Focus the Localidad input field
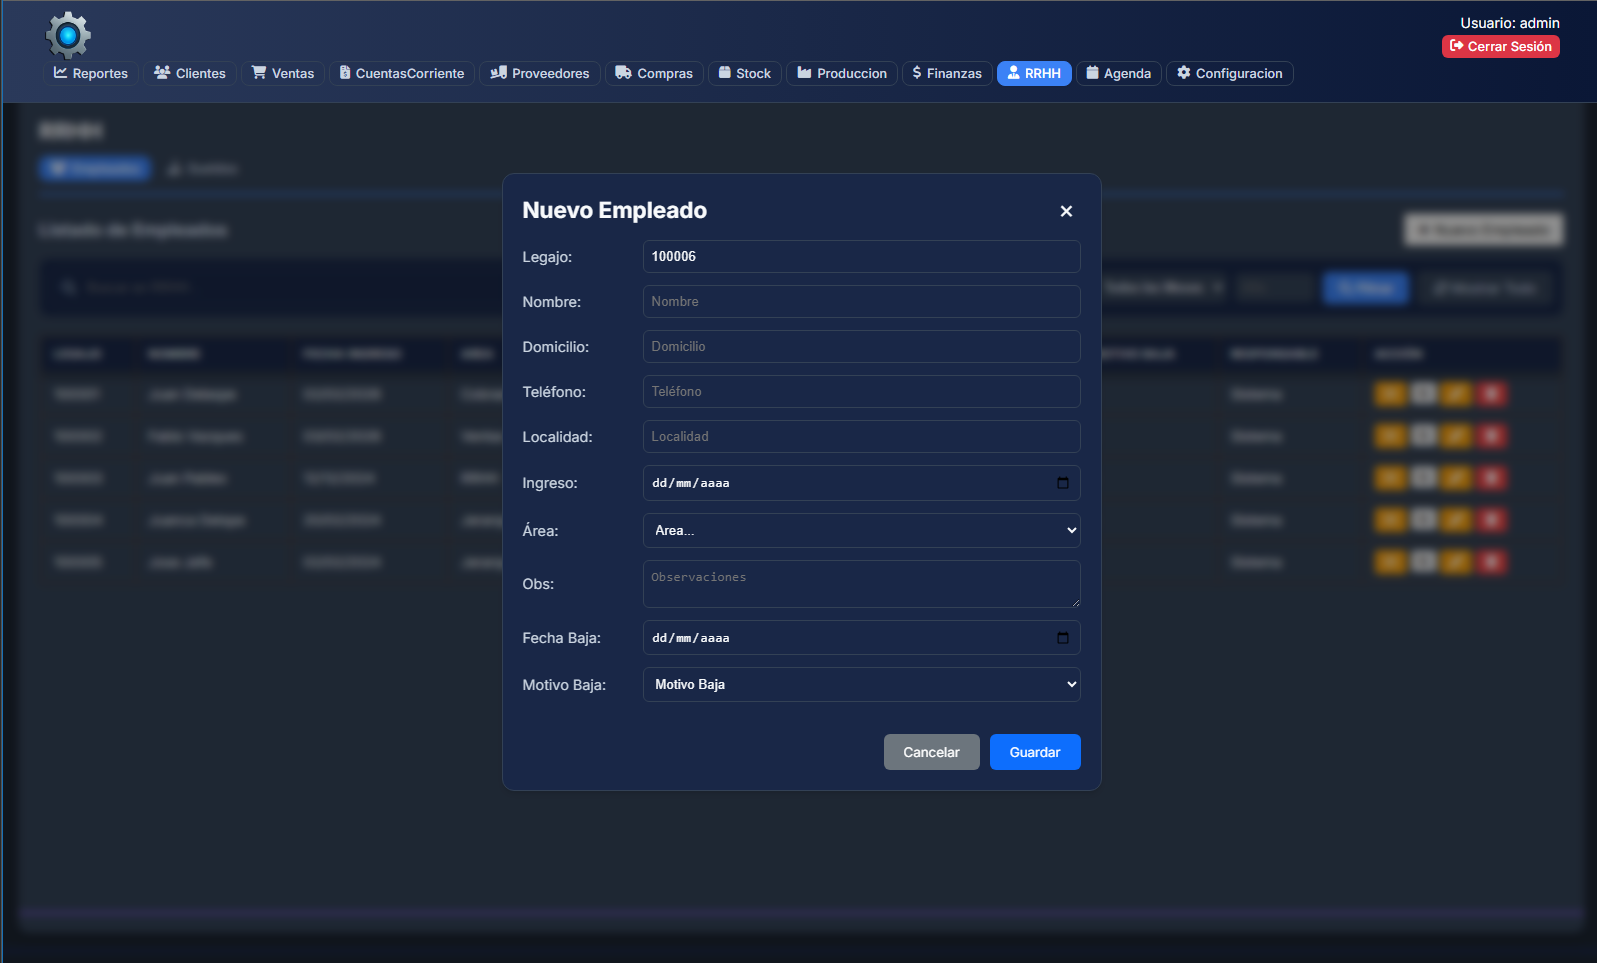Screen dimensions: 1597x963 (x=862, y=437)
